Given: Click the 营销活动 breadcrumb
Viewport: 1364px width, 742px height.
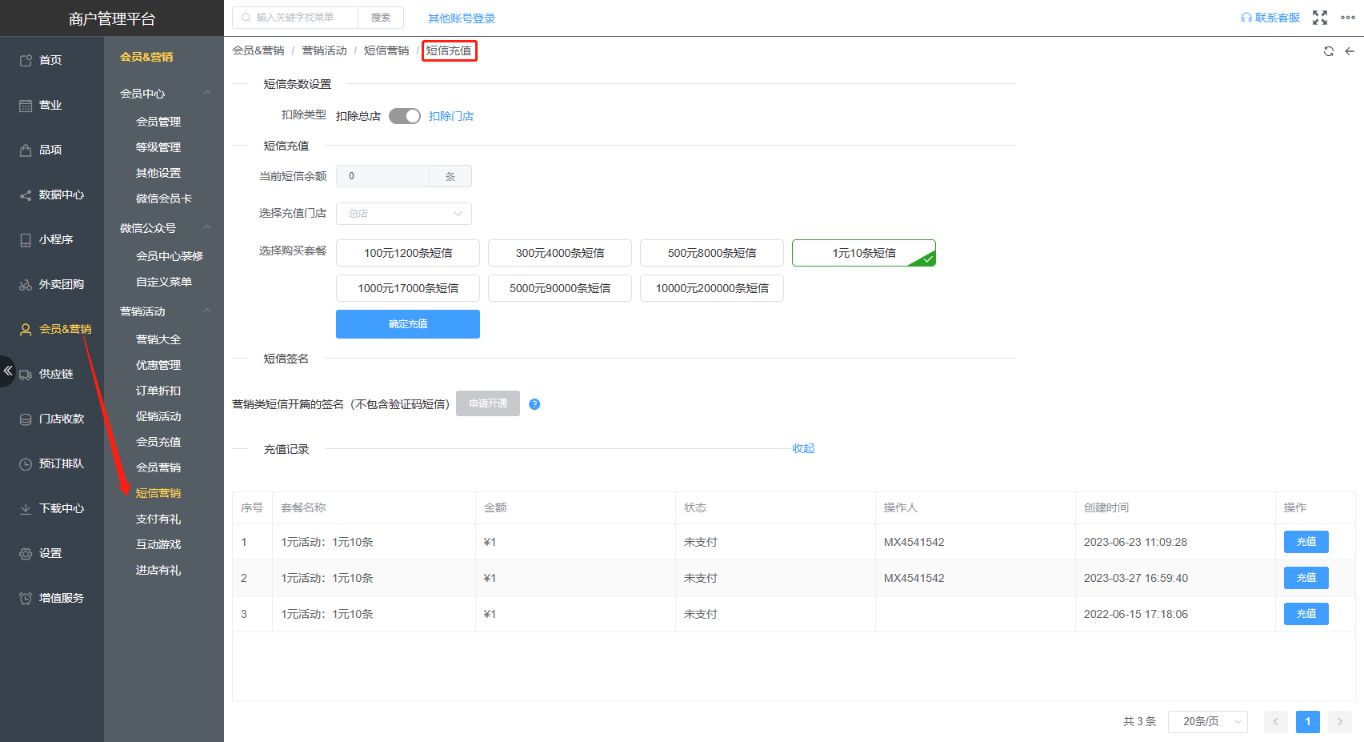Looking at the screenshot, I should coord(324,50).
